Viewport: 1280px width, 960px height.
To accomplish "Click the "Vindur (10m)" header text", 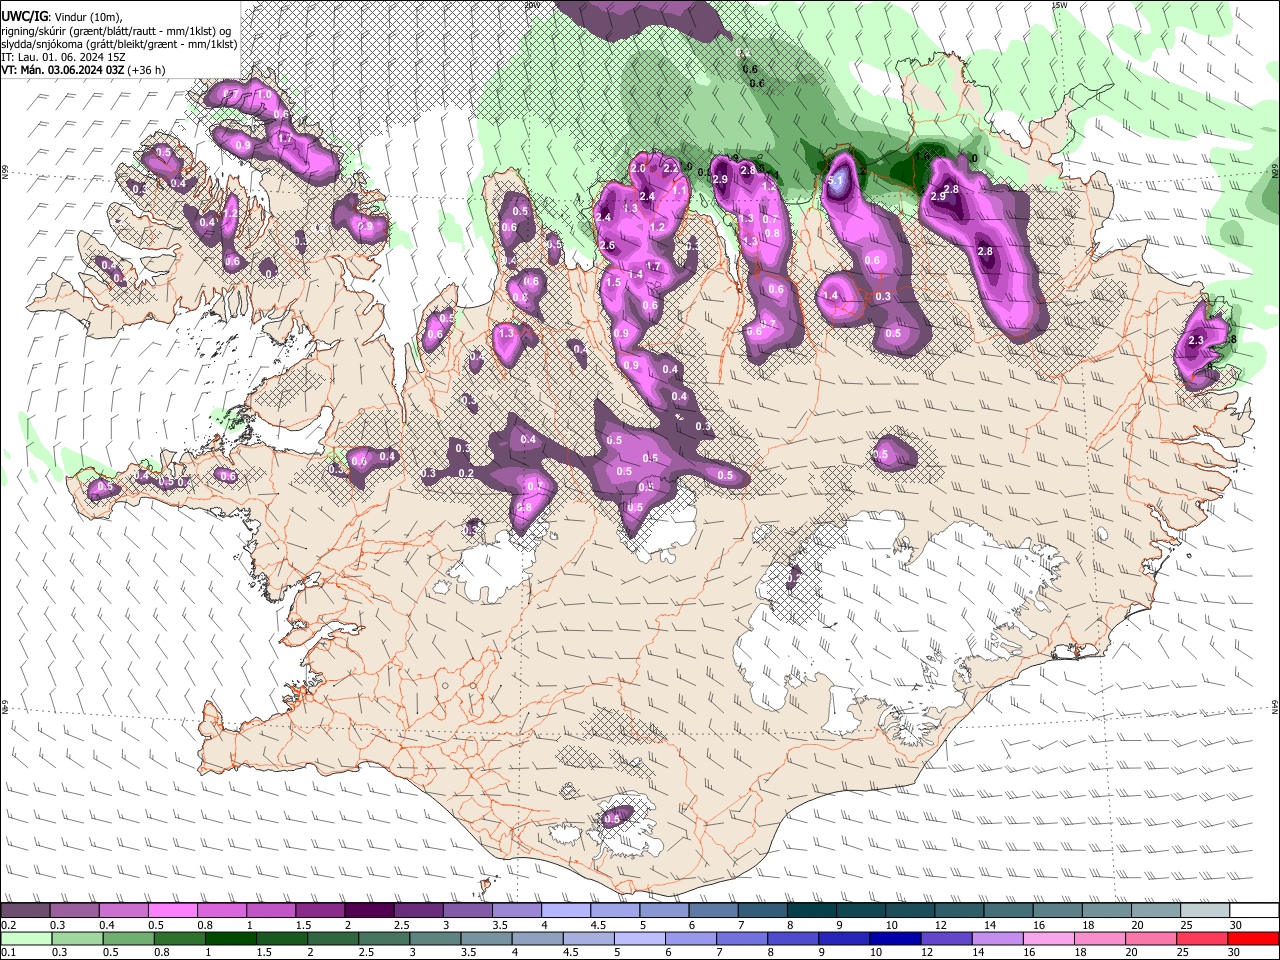I will (88, 17).
